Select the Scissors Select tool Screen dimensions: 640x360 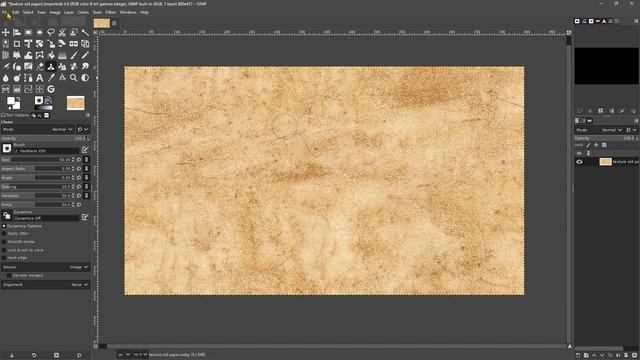pos(62,32)
